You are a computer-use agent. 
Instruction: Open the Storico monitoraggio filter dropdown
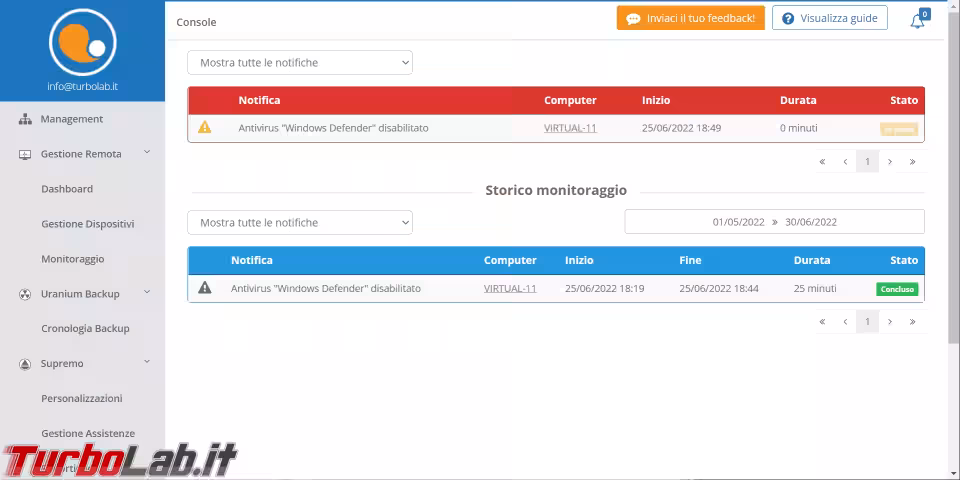pyautogui.click(x=300, y=223)
